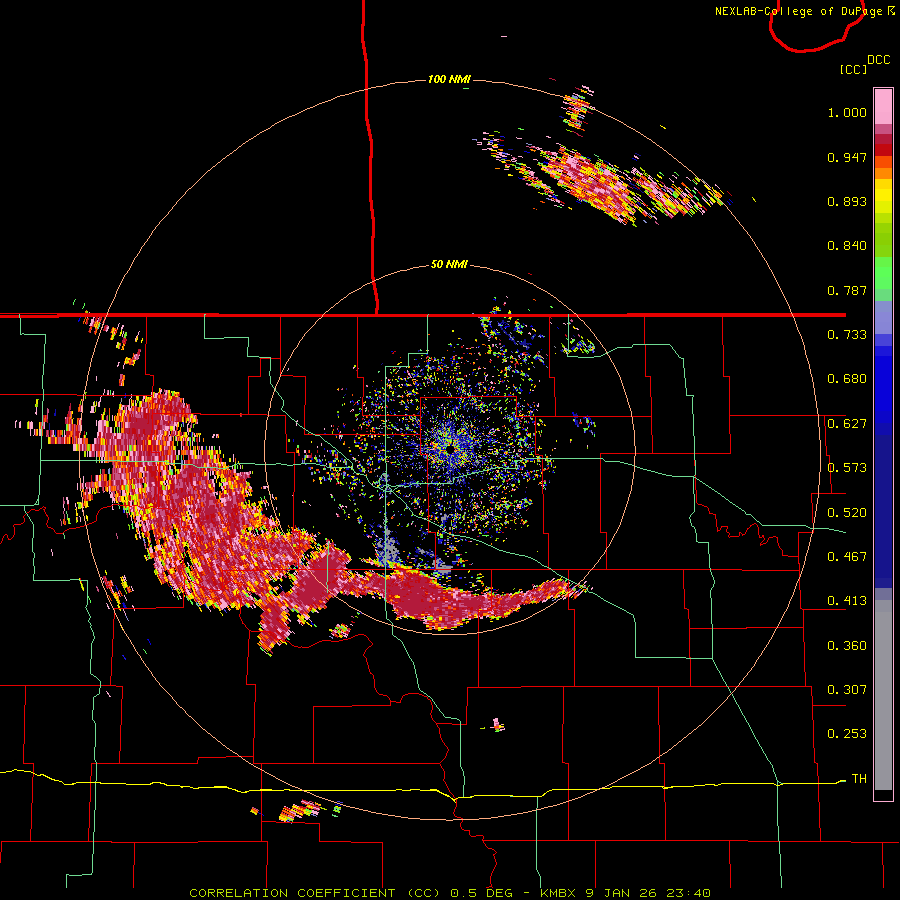Select the 0.680 legend value
900x900 pixels.
pos(847,379)
